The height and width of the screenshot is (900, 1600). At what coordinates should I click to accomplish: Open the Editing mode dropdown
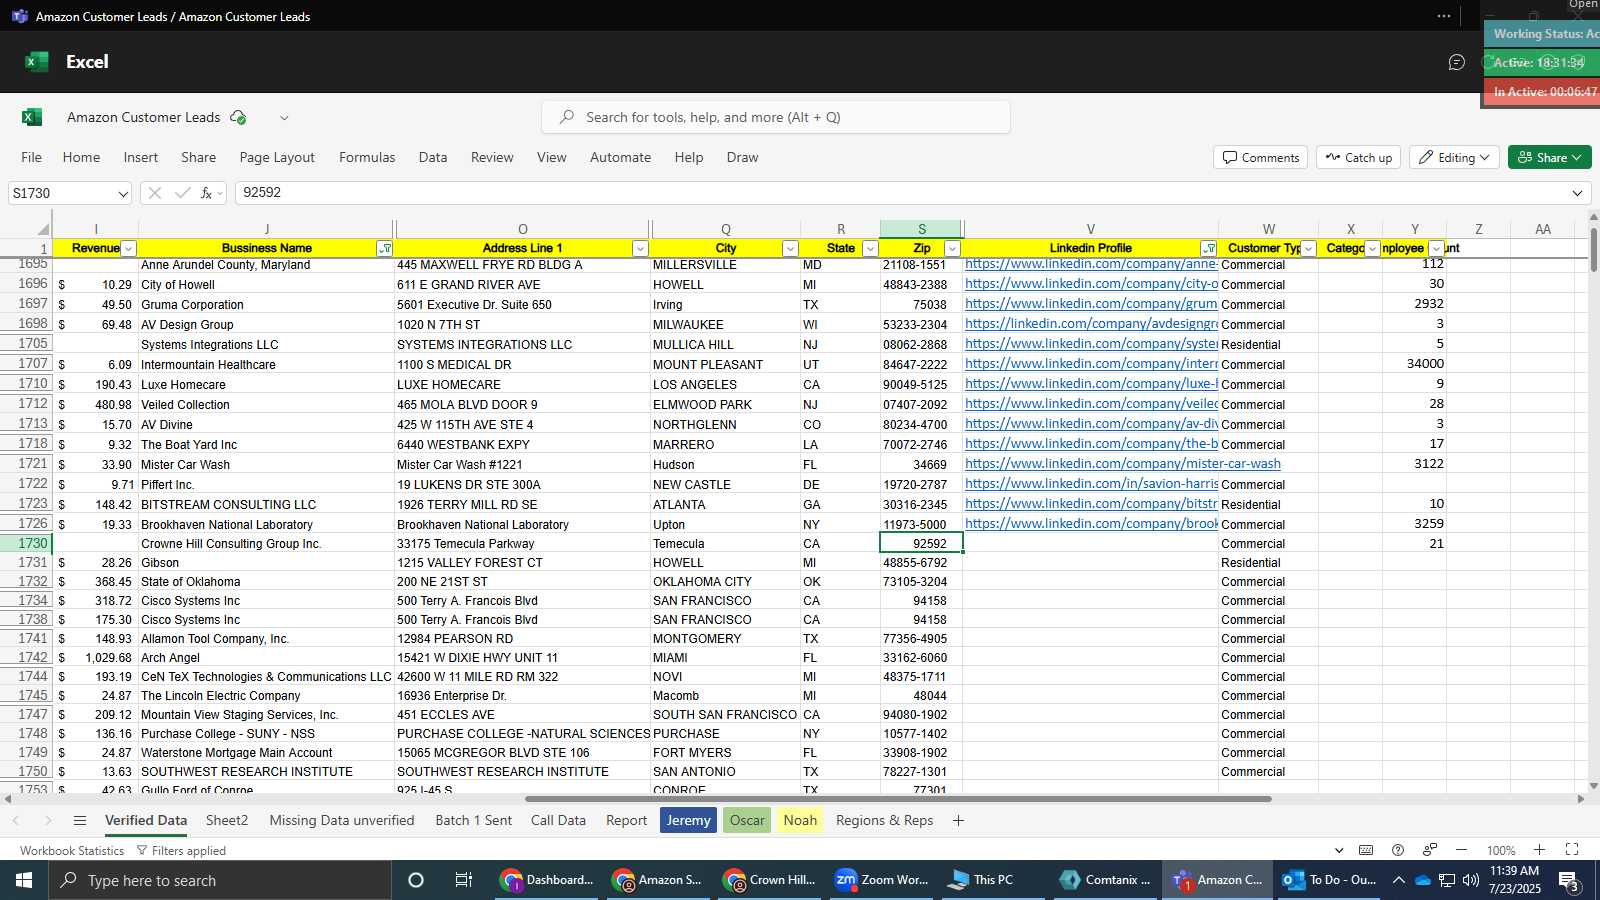pos(1454,157)
